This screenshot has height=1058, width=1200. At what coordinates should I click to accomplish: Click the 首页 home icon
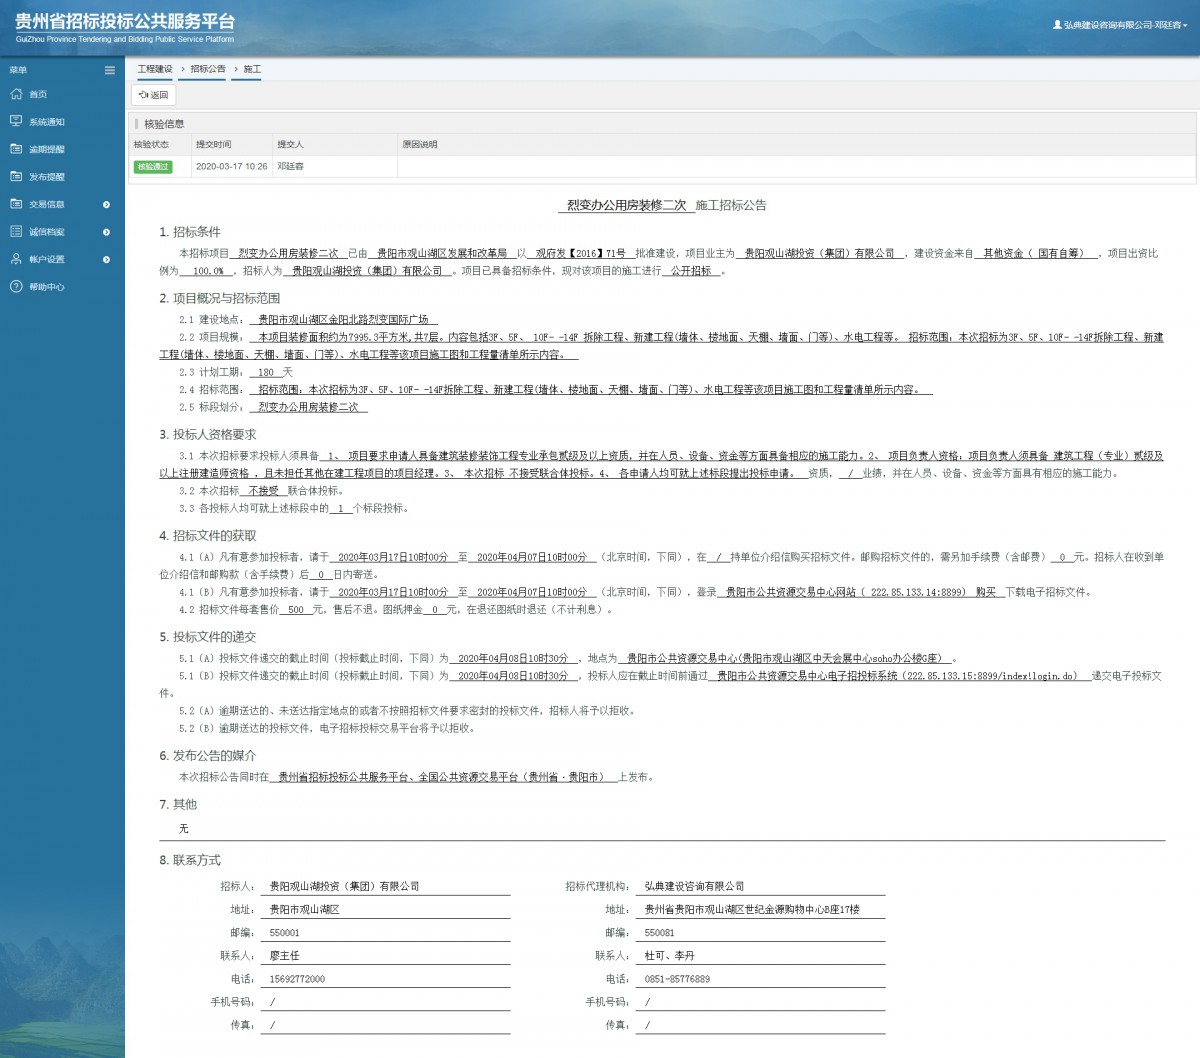point(16,94)
